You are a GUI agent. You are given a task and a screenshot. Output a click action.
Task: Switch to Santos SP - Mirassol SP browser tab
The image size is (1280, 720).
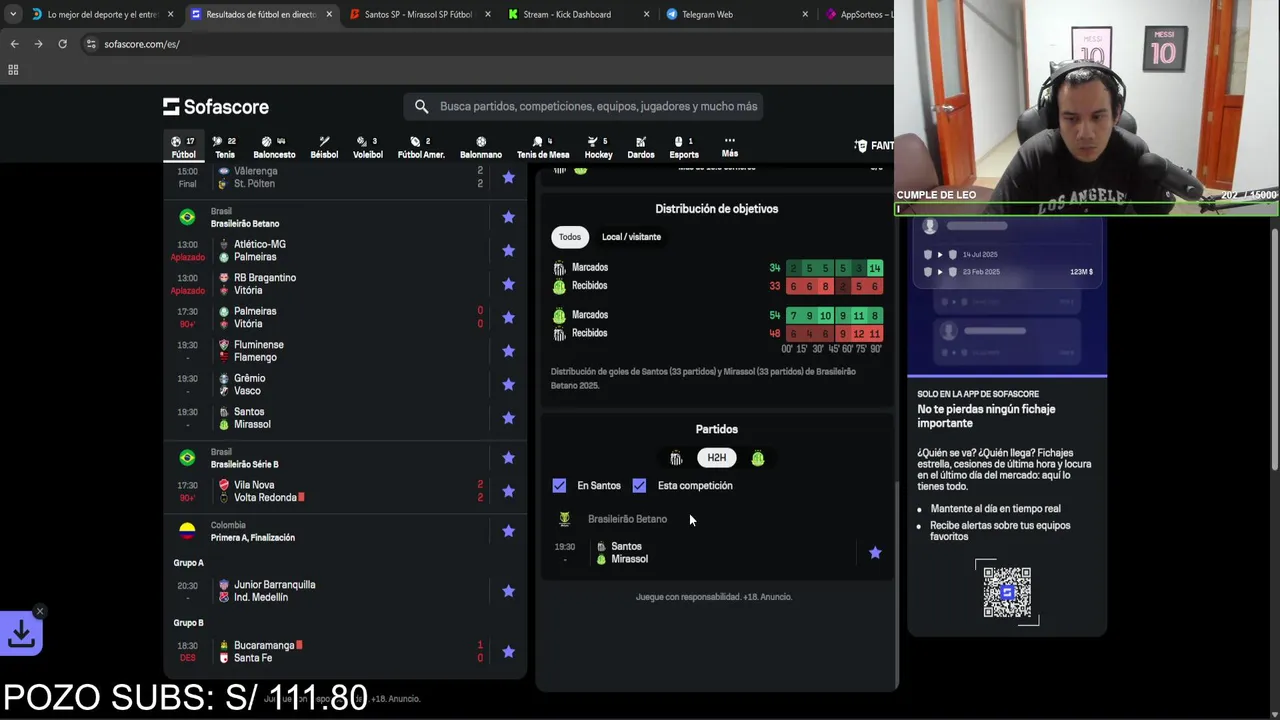click(x=418, y=15)
